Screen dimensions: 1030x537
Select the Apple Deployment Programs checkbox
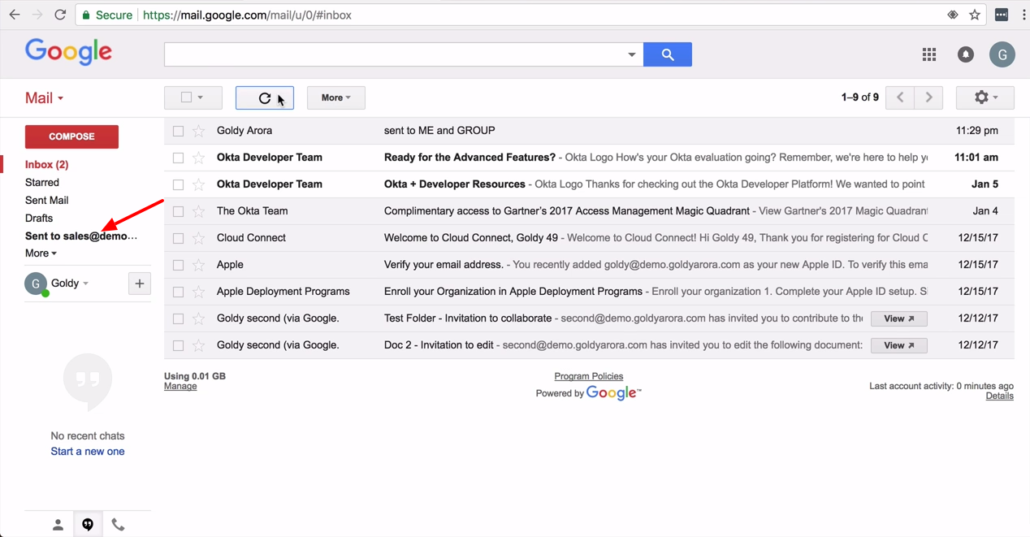(178, 292)
